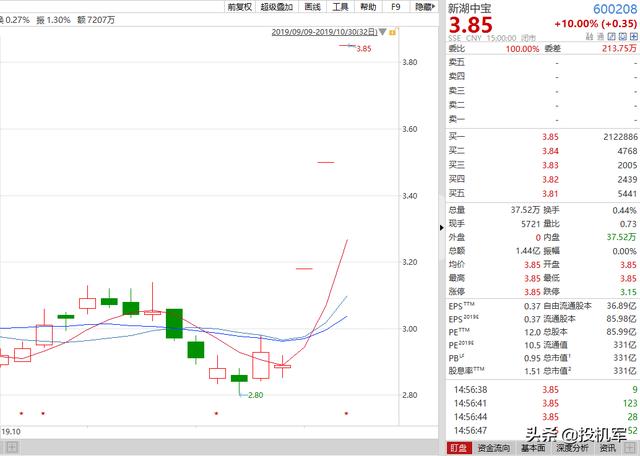Click the plus icon at bottom-right of tabs

click(x=630, y=448)
